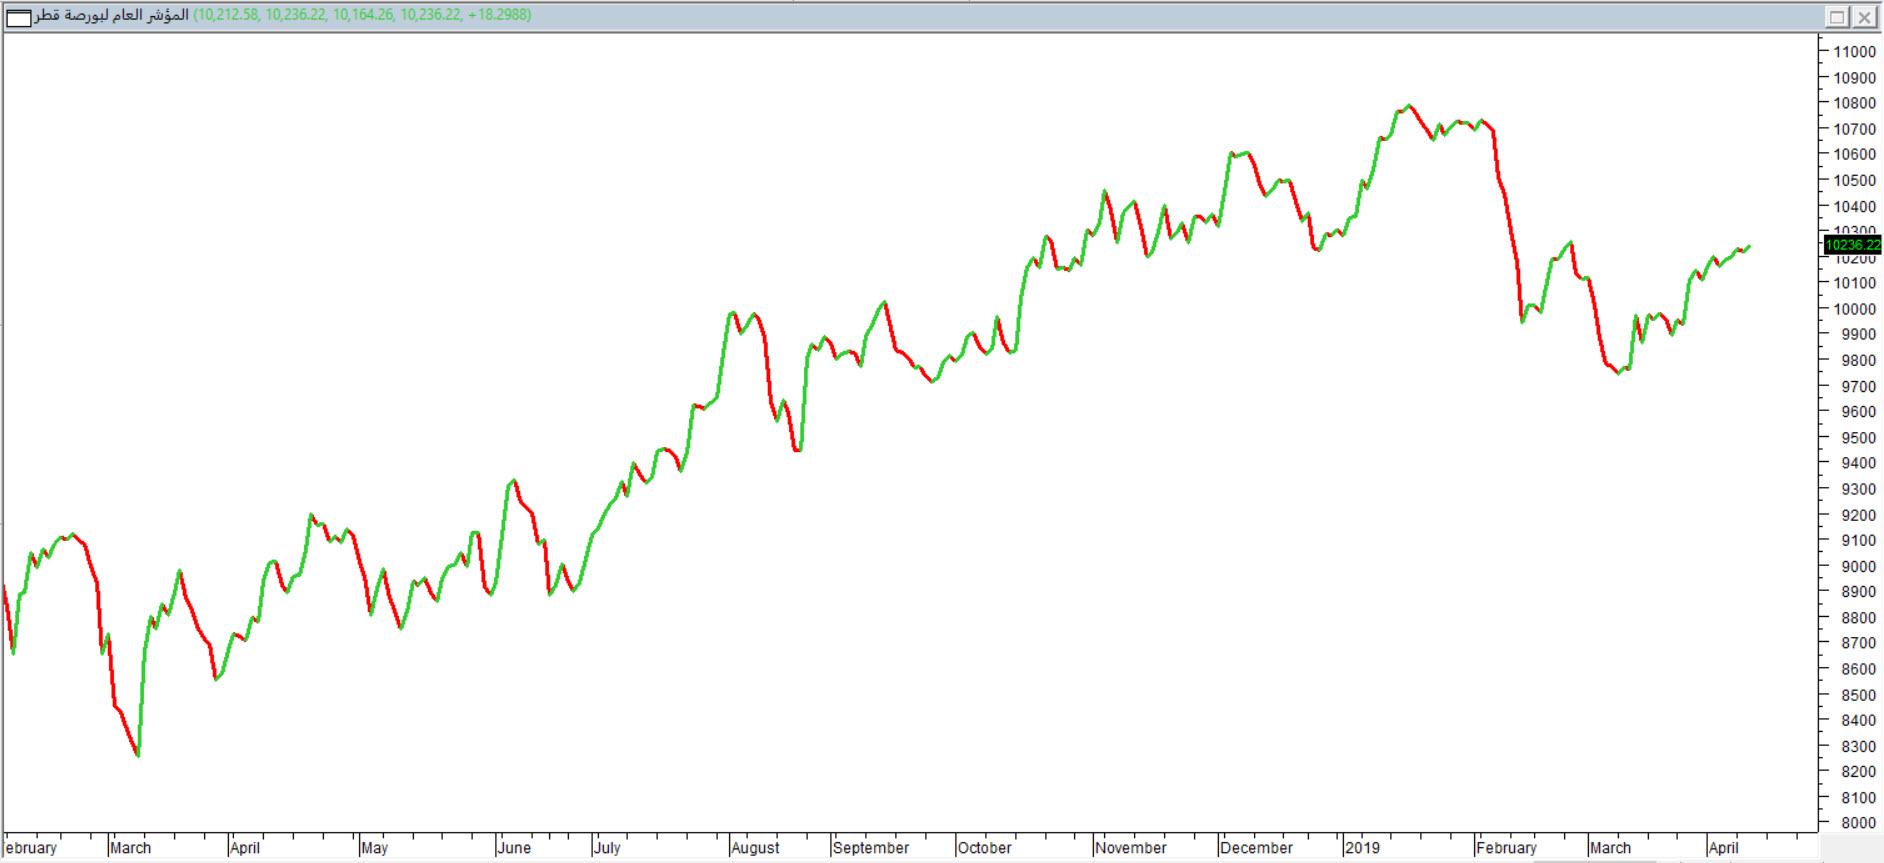Click the 8800 price axis label
This screenshot has height=863, width=1884.
click(1858, 618)
